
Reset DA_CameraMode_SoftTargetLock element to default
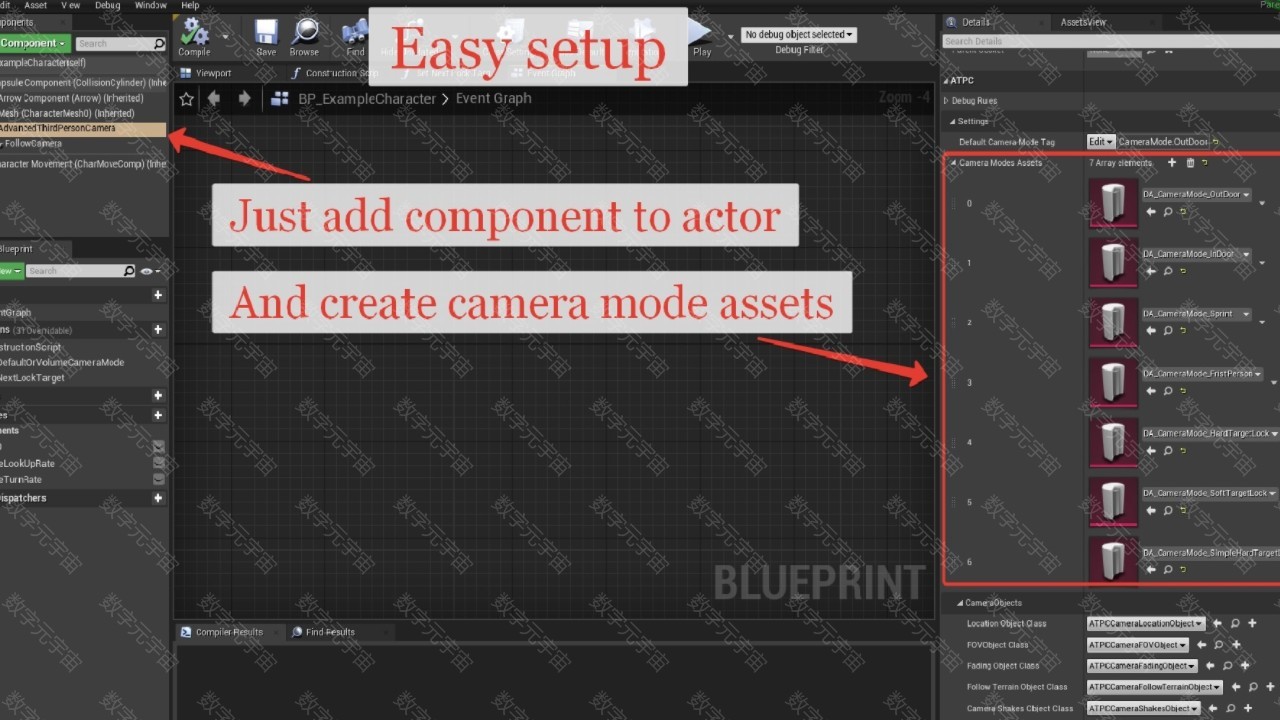pyautogui.click(x=1183, y=510)
